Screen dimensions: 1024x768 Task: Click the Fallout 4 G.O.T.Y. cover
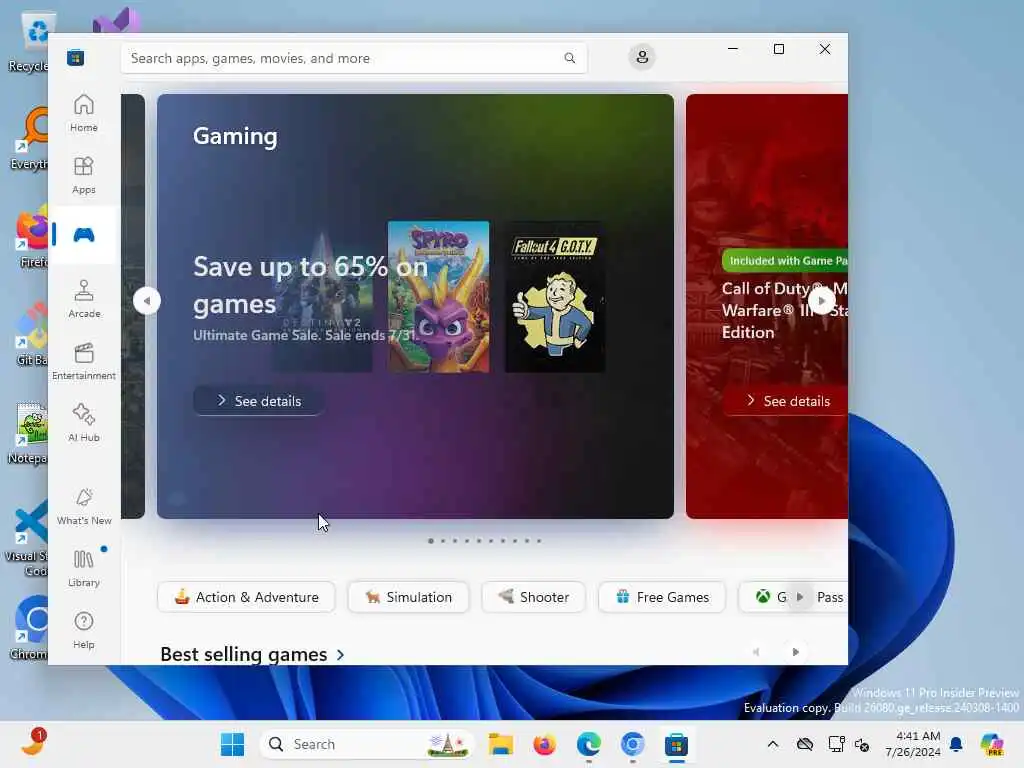click(554, 297)
